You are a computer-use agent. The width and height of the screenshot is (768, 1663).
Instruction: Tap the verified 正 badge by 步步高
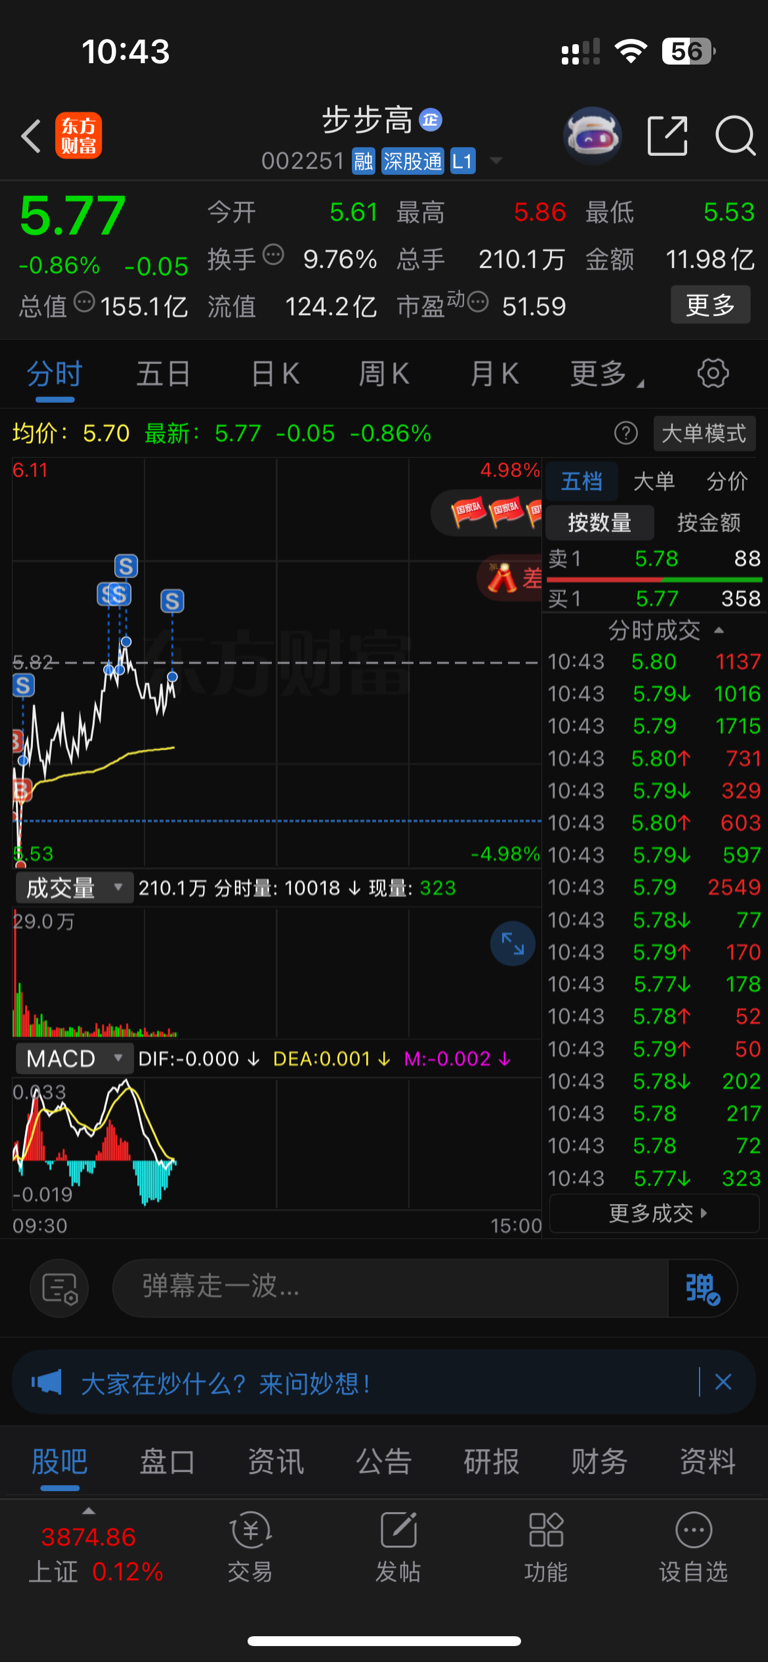[x=431, y=120]
